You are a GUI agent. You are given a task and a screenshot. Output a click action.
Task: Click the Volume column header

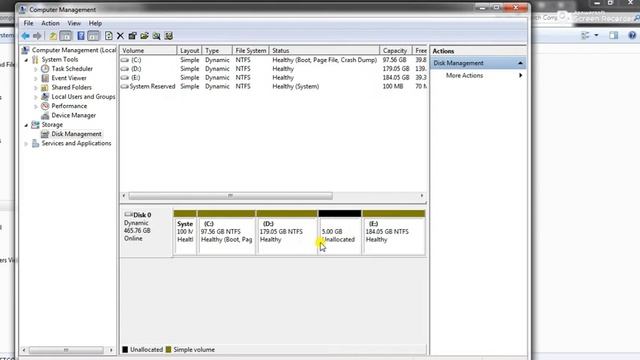[x=149, y=51]
